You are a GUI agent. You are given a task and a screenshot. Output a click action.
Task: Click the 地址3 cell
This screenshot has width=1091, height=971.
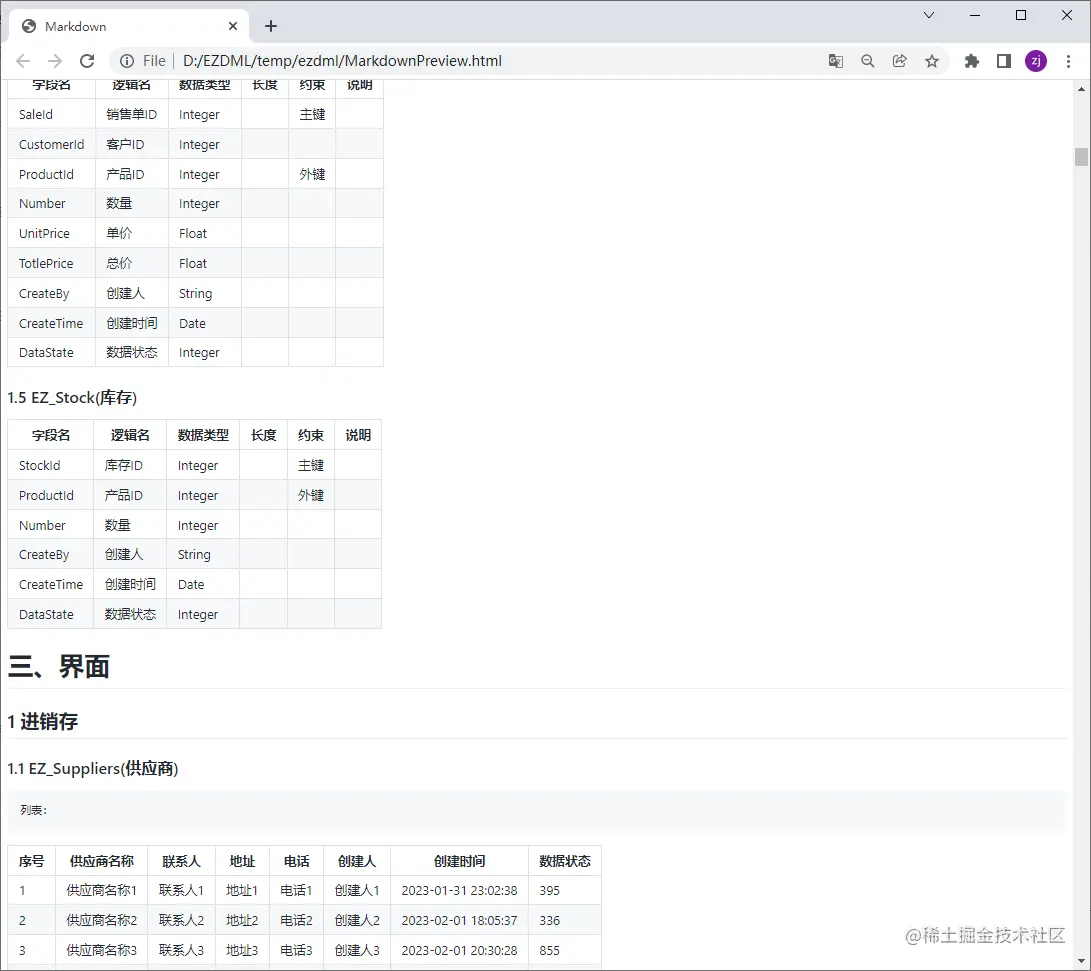[x=242, y=950]
